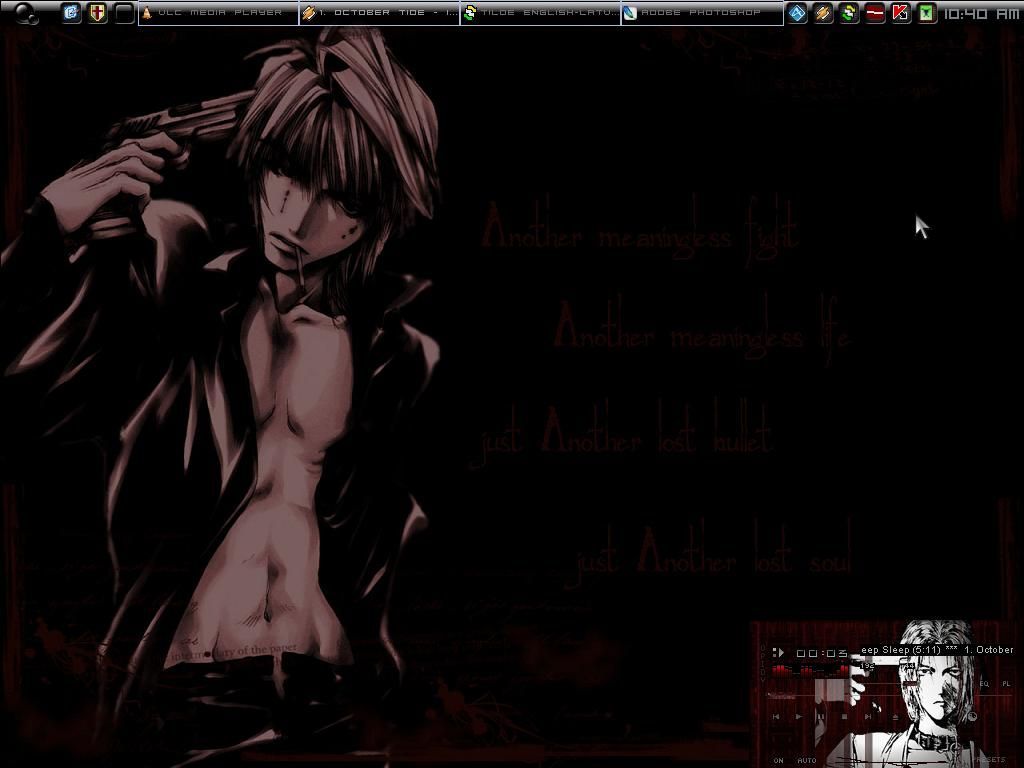Viewport: 1024px width, 768px height.
Task: Pause playback in Winamp
Action: [x=821, y=716]
